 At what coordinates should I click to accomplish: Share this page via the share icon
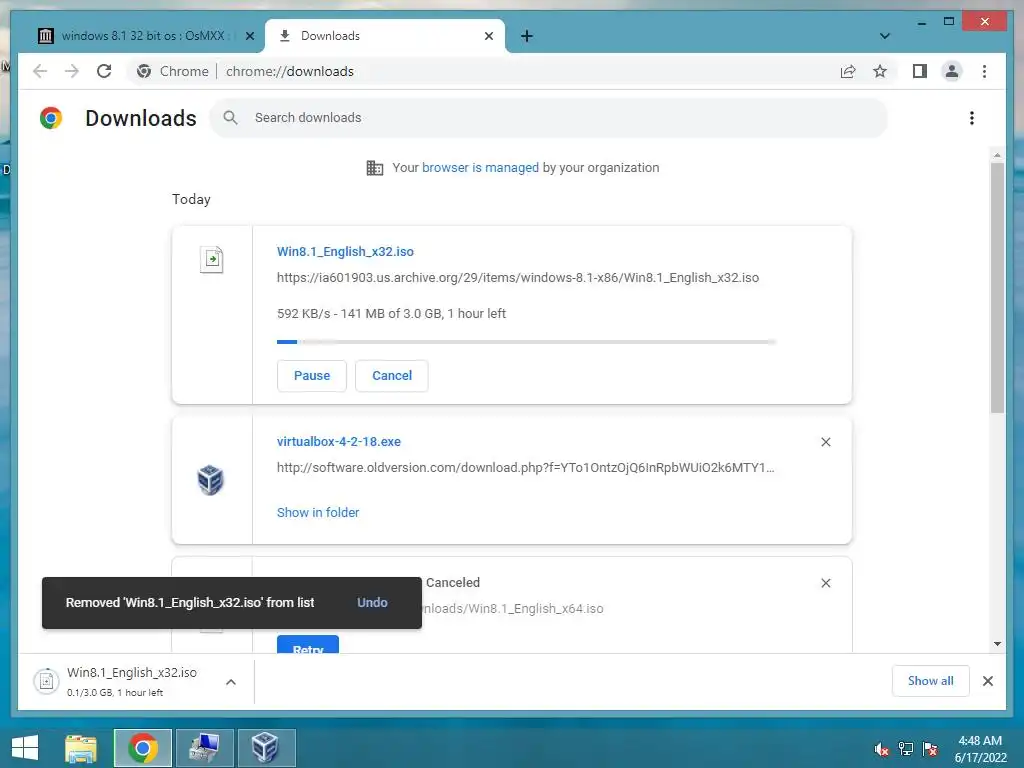848,71
